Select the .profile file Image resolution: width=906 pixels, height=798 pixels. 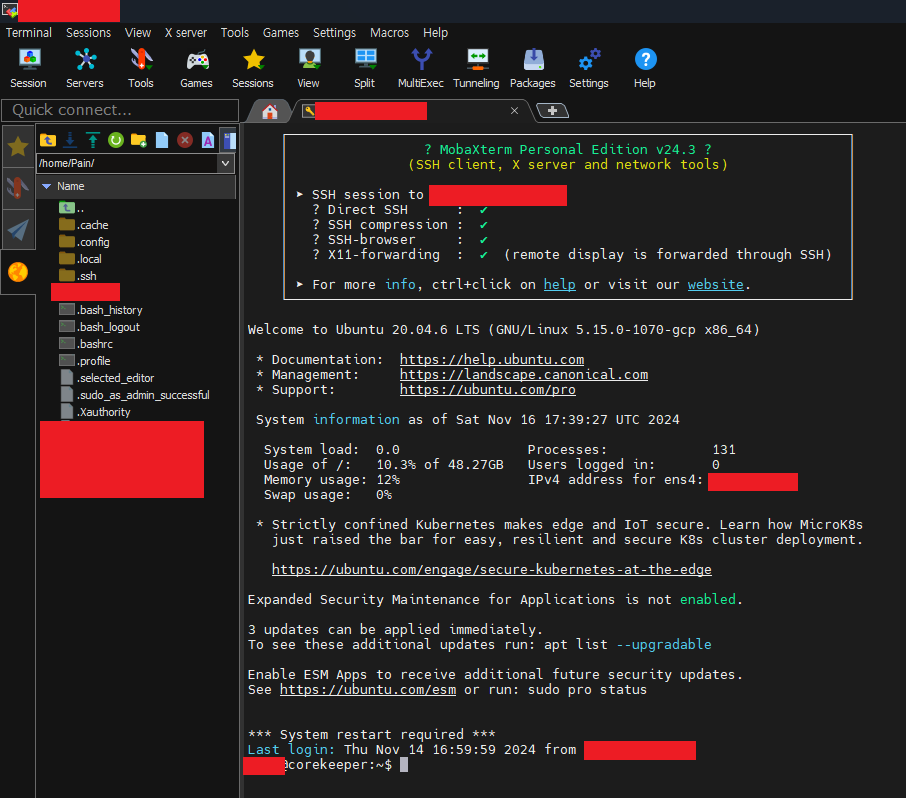tap(85, 361)
